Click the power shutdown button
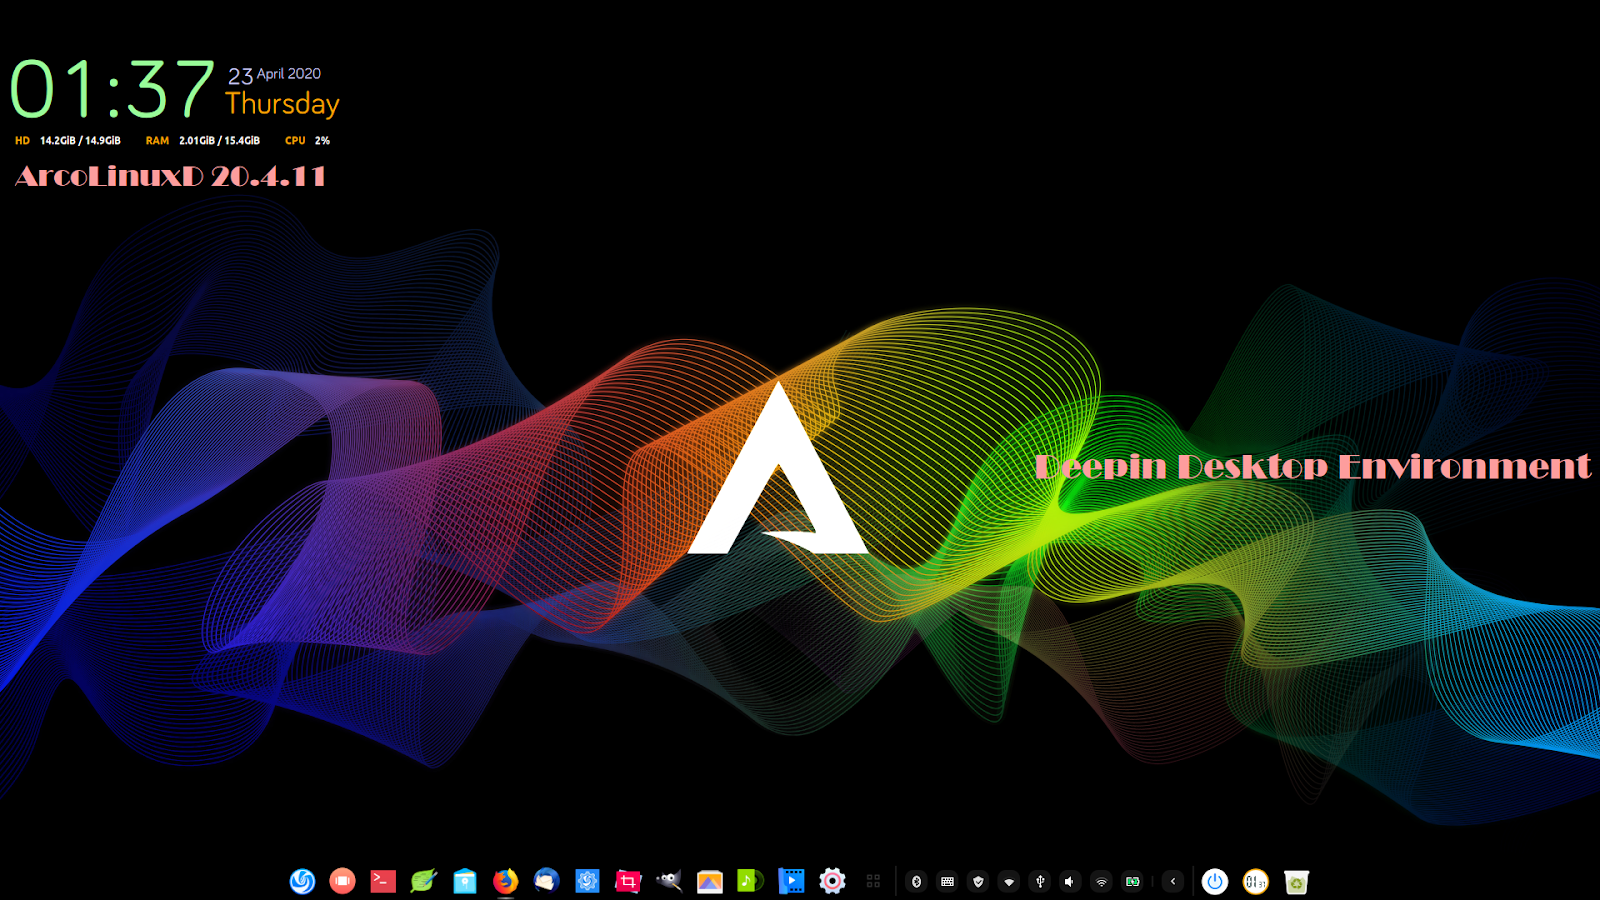This screenshot has height=900, width=1600. (1215, 881)
